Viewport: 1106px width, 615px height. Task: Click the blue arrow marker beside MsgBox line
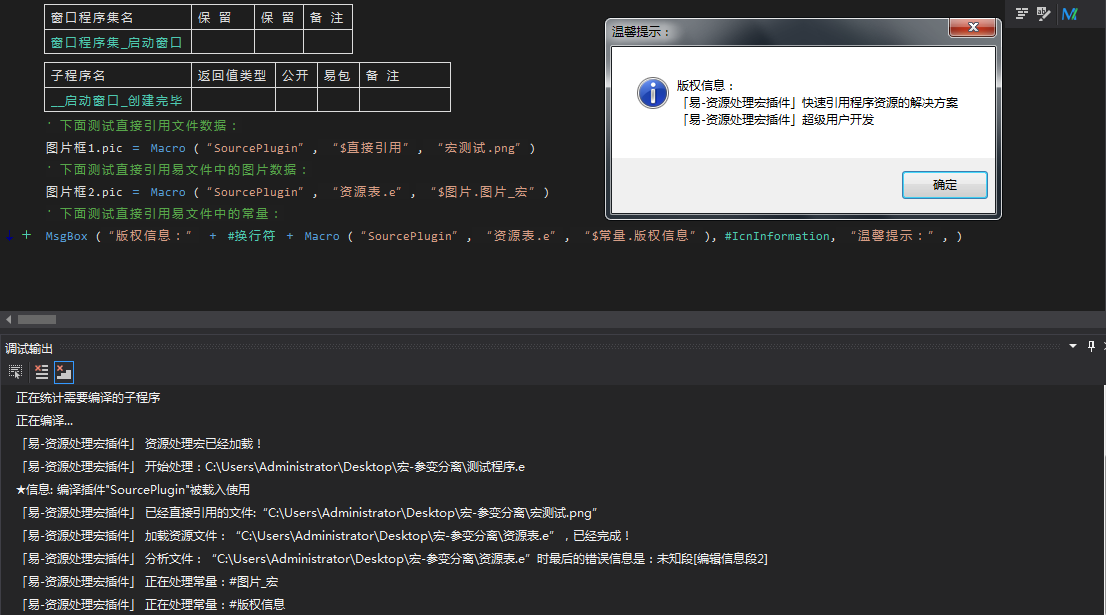tap(9, 235)
